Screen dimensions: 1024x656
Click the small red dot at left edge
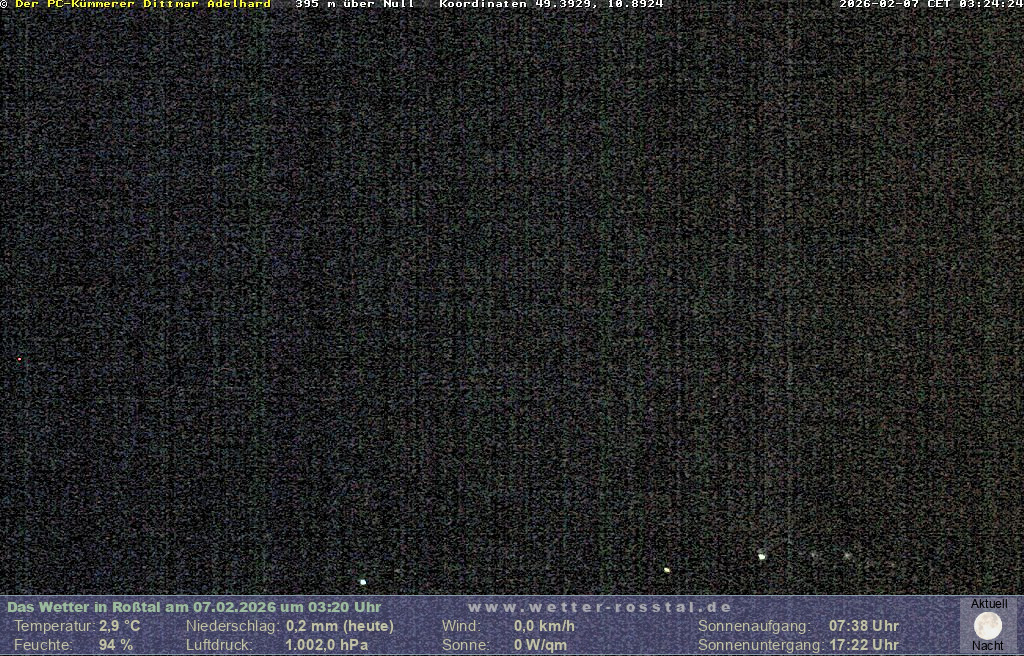tap(19, 359)
